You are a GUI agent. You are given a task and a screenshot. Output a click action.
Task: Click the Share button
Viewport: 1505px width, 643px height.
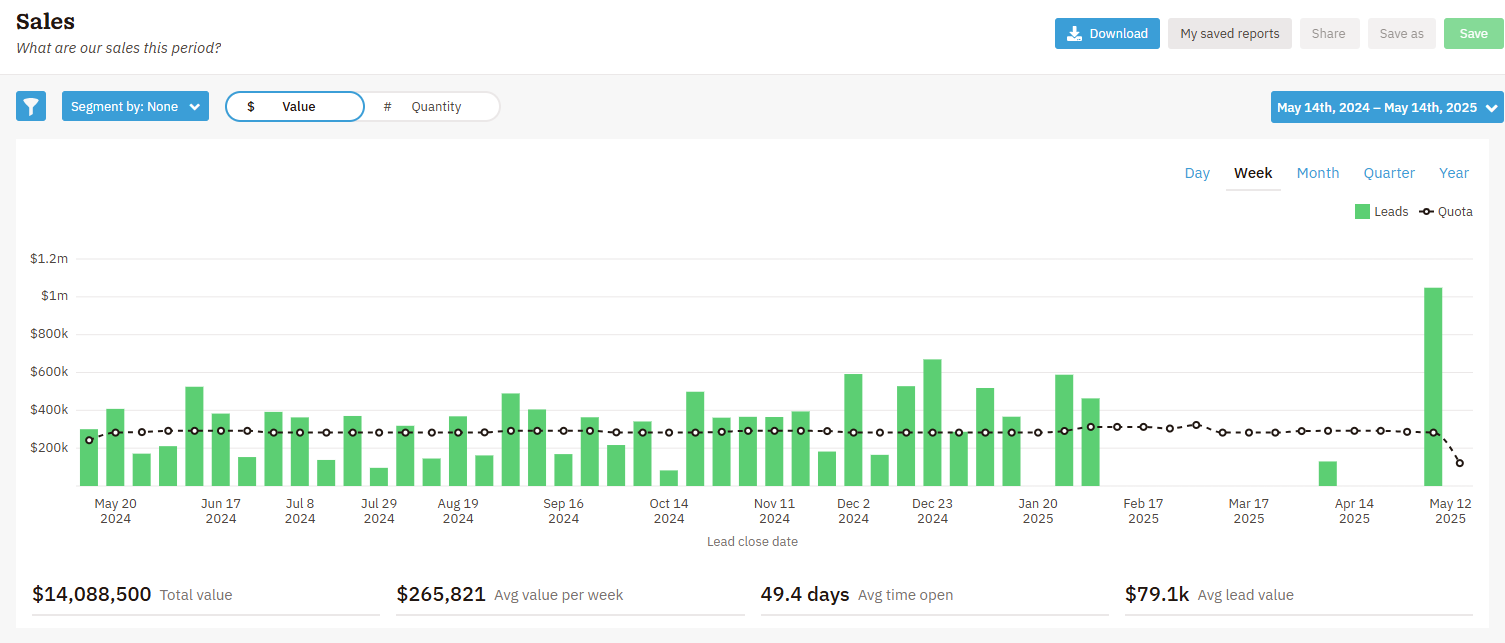[1328, 34]
